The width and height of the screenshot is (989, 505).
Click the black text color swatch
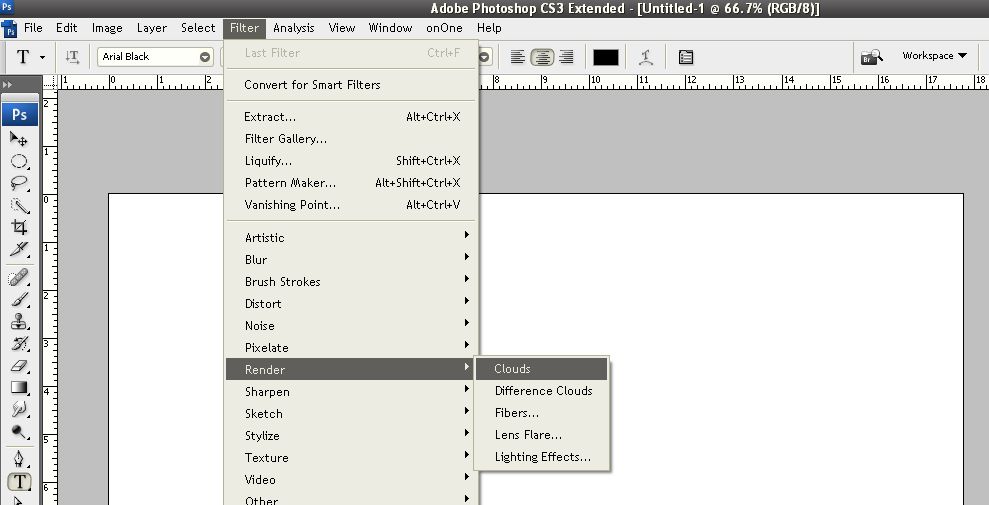coord(605,57)
